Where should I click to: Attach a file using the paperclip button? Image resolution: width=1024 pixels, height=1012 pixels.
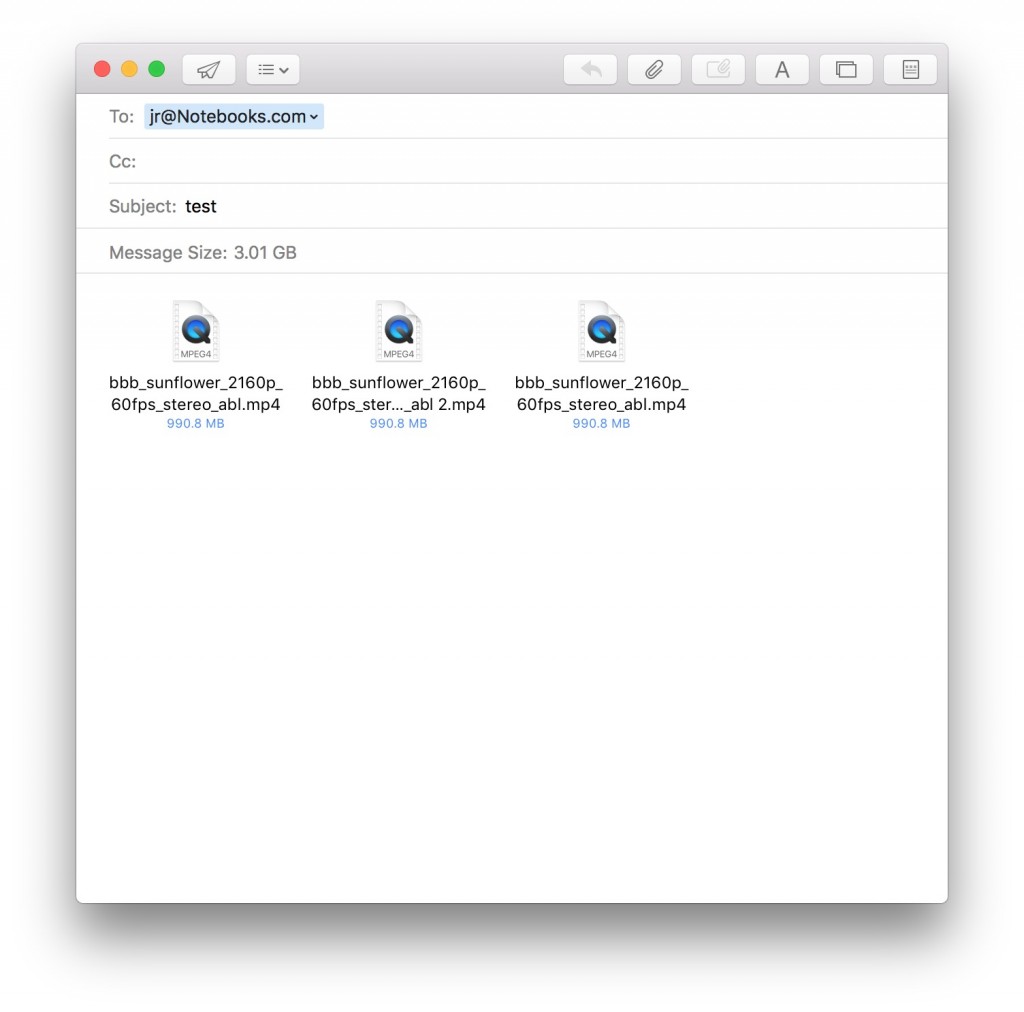pyautogui.click(x=654, y=69)
